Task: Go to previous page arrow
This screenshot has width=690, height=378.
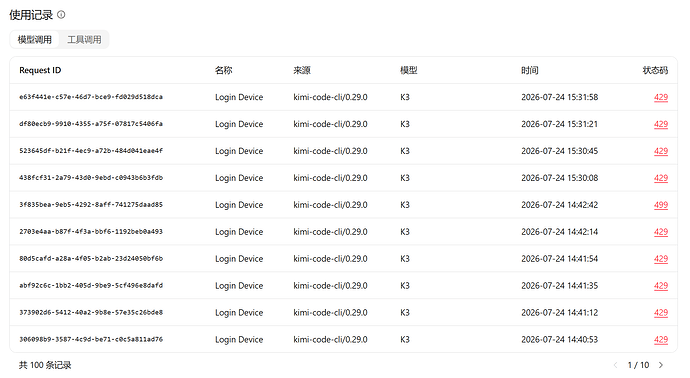Action: tap(616, 365)
